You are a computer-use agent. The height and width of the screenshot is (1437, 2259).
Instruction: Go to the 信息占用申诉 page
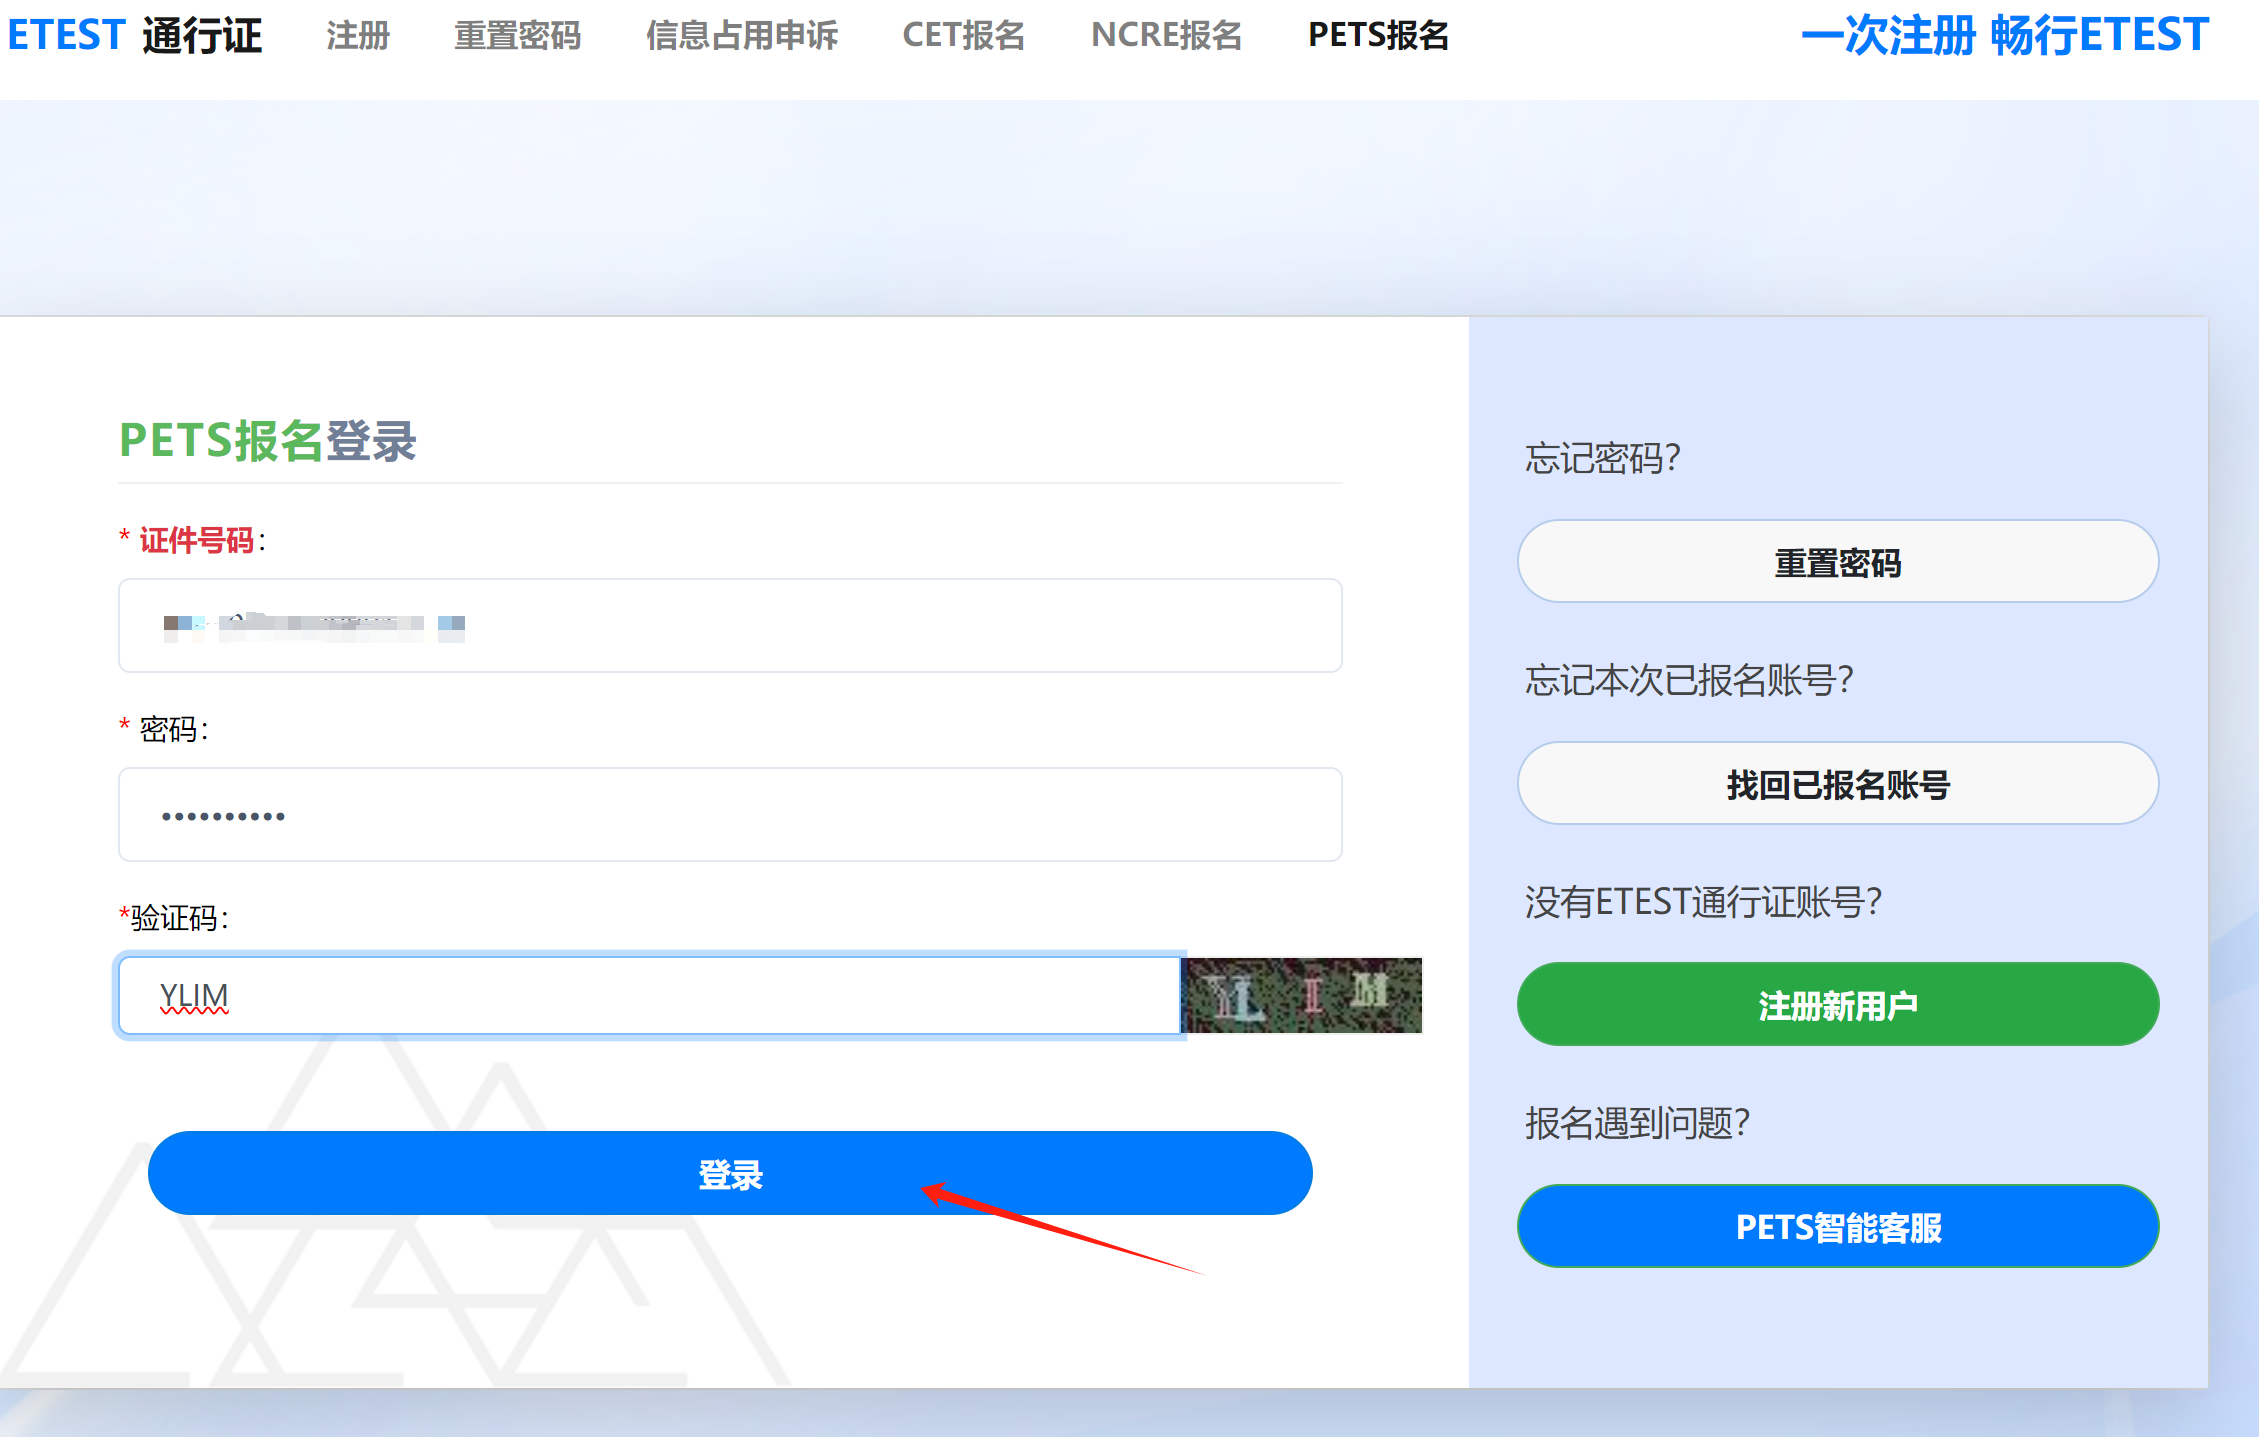(741, 36)
